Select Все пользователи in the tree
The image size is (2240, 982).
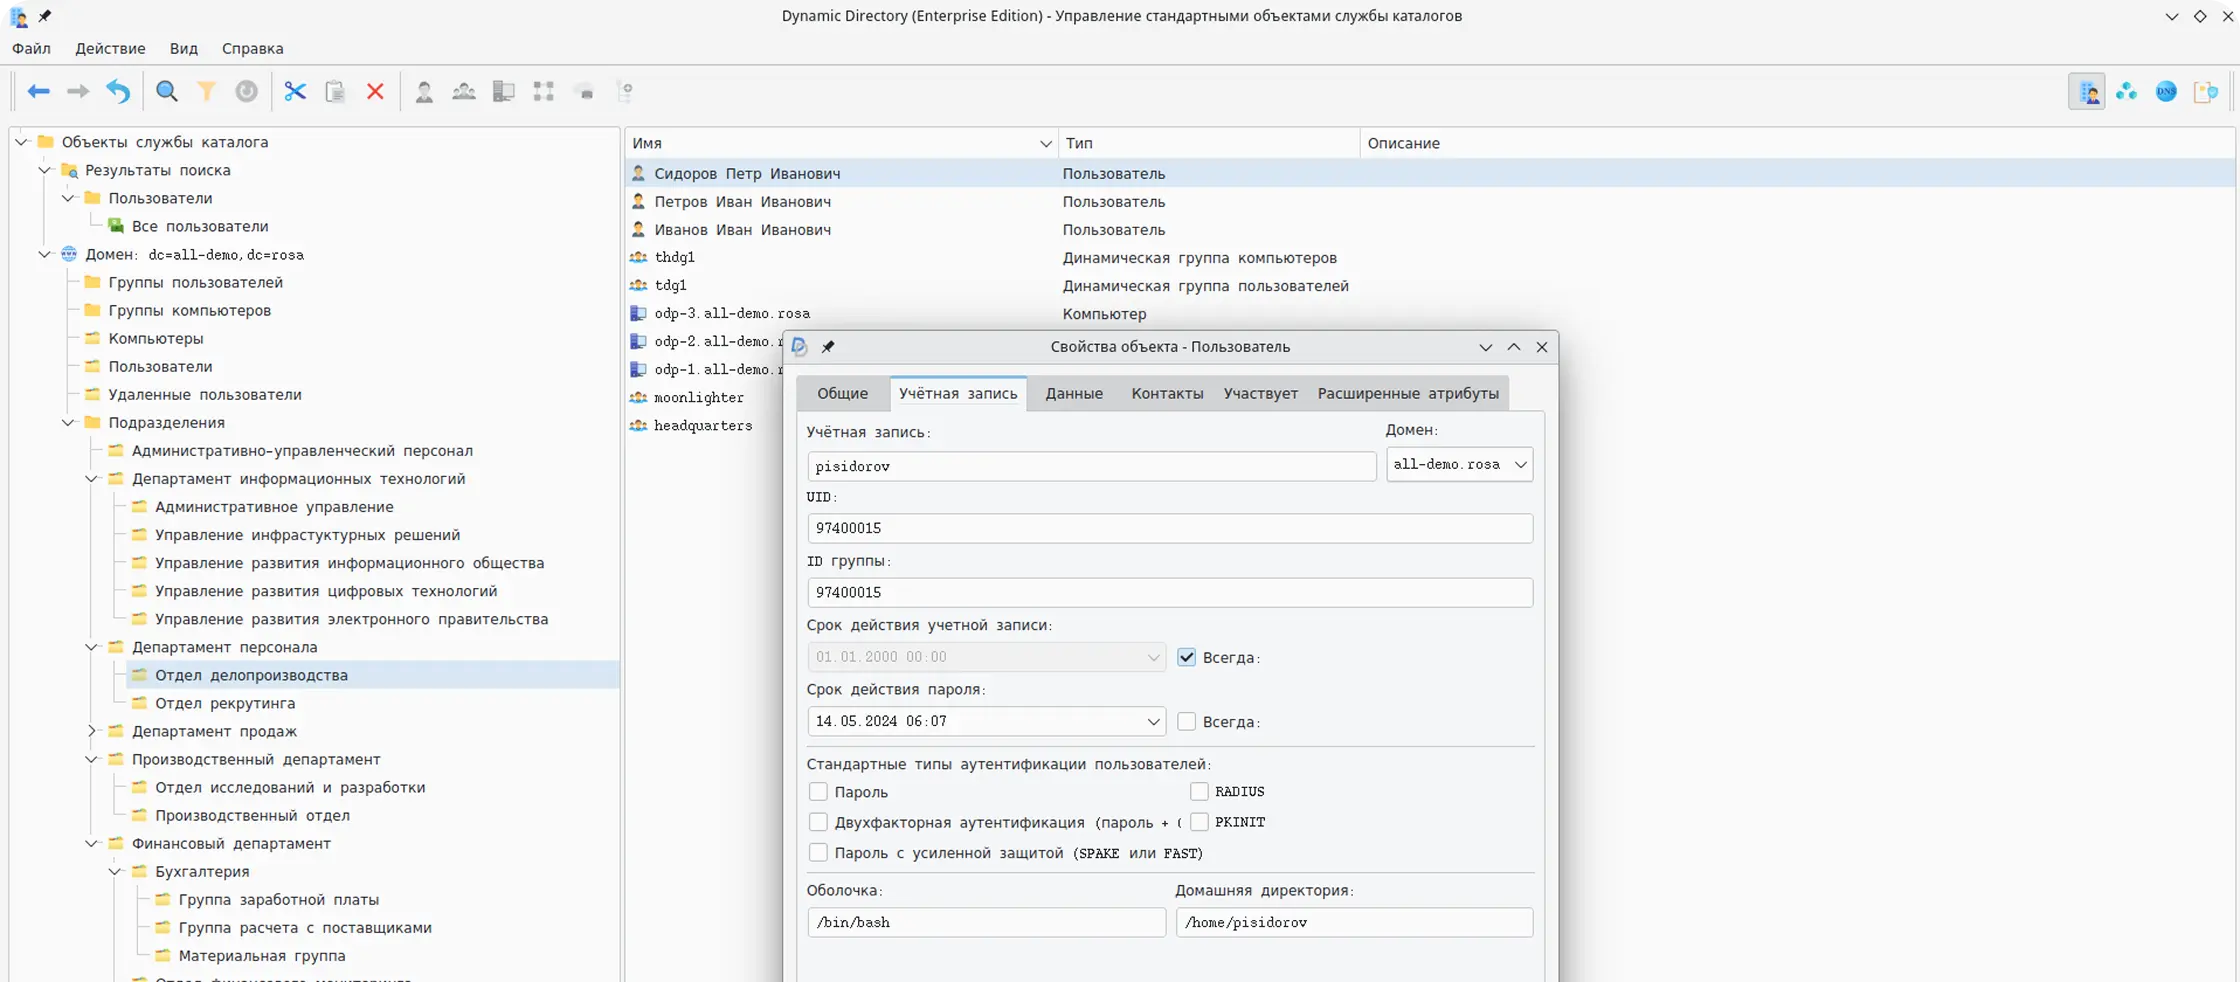(200, 226)
